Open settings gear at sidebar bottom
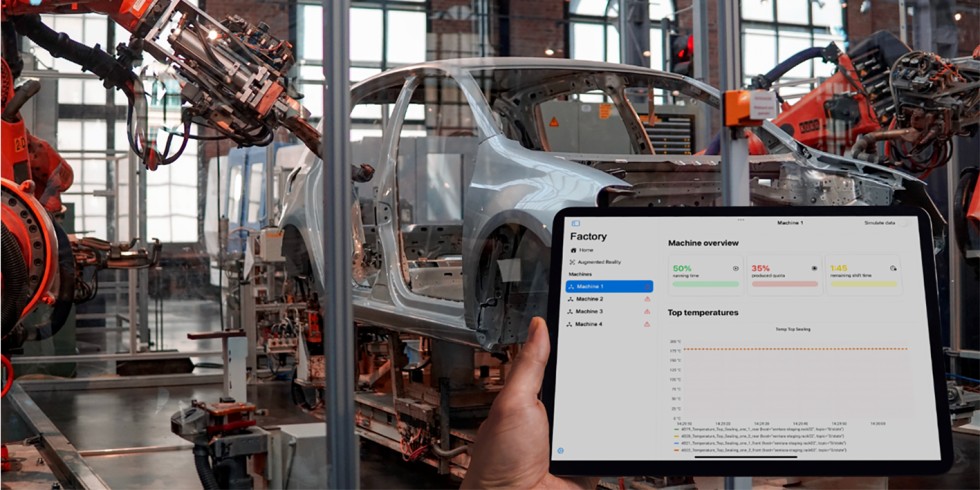The width and height of the screenshot is (980, 490). (x=560, y=451)
